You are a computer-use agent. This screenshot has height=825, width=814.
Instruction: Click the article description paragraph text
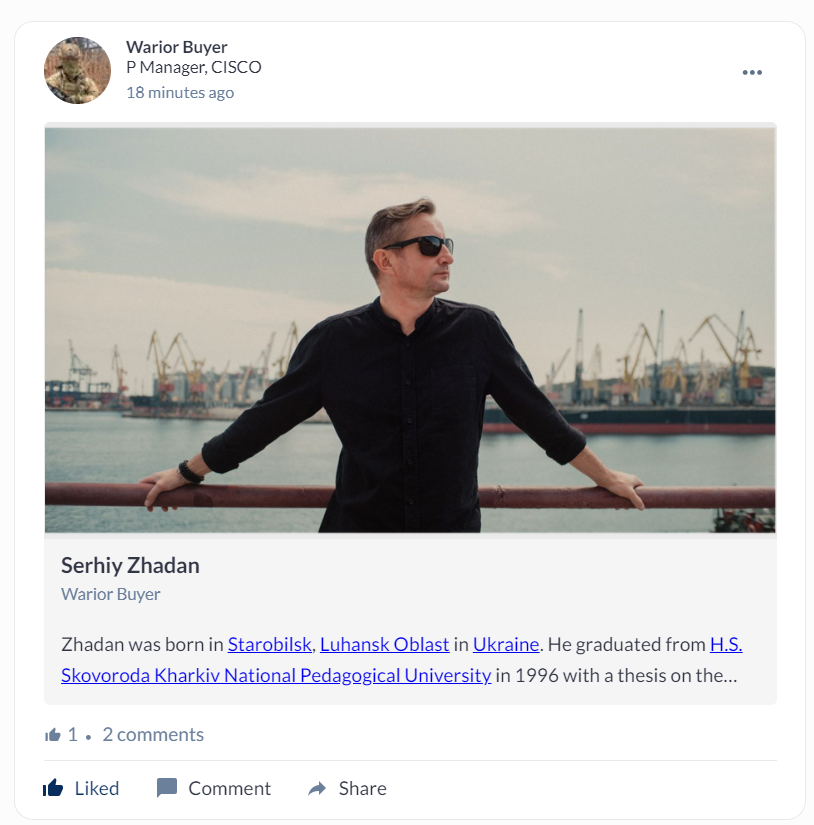tap(610, 675)
